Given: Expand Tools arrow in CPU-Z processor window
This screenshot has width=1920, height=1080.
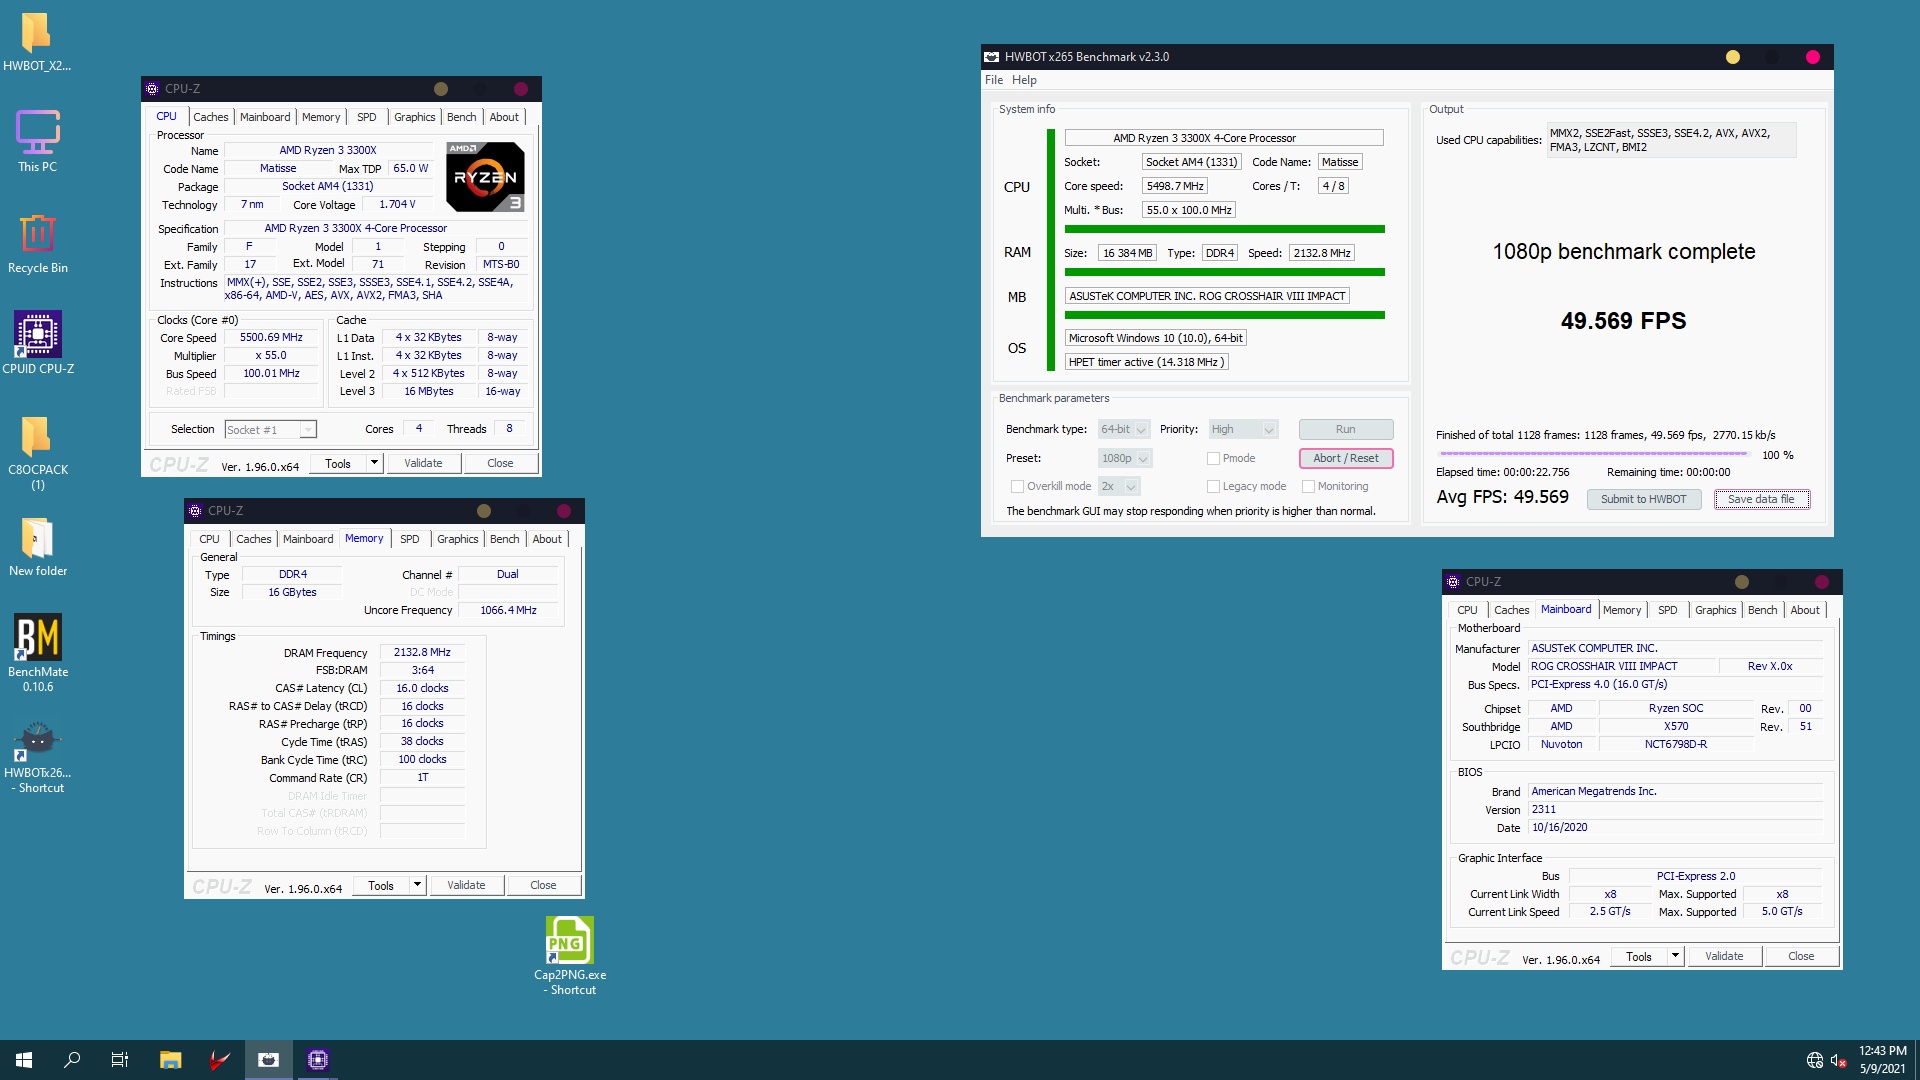Looking at the screenshot, I should coord(374,463).
